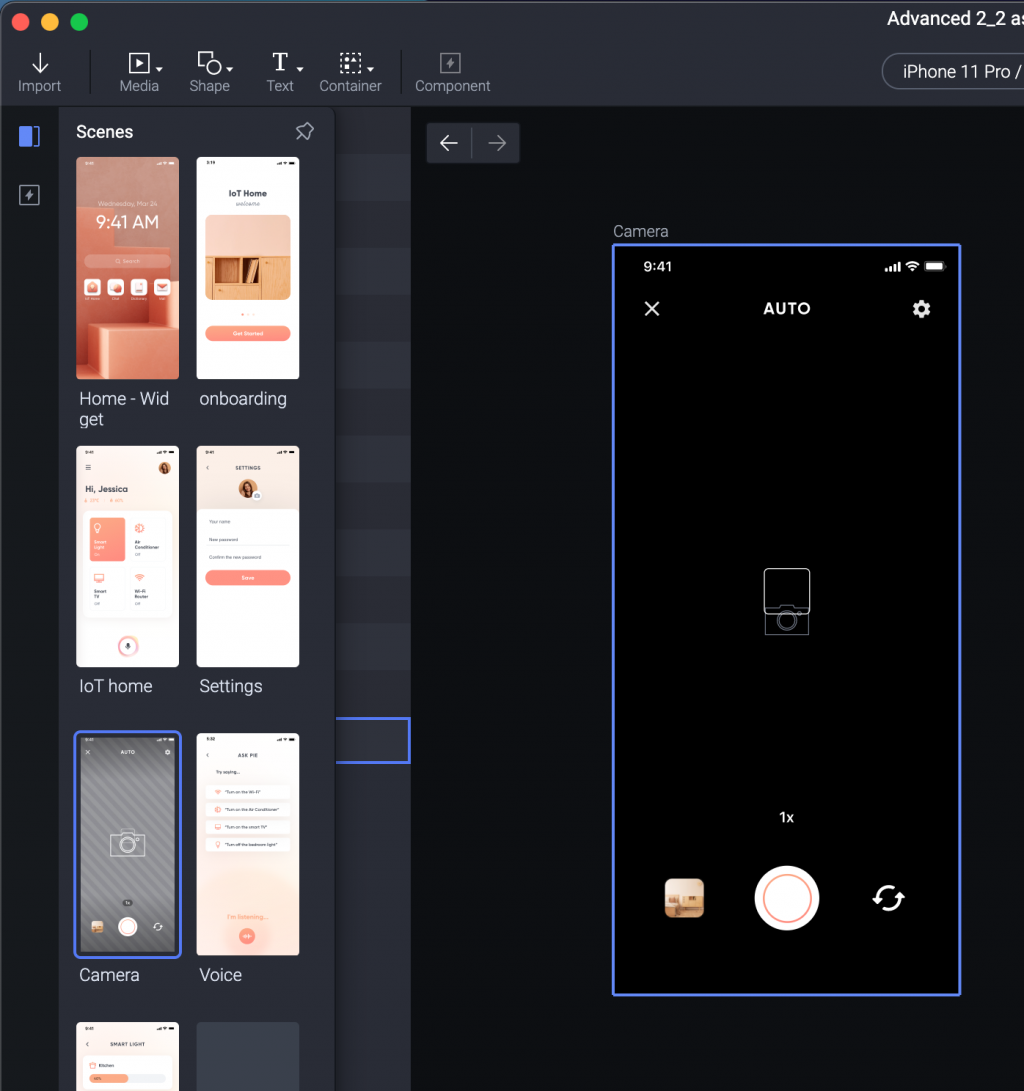The width and height of the screenshot is (1024, 1091).
Task: Click the gallery photo thumbnail in camera screen
Action: [x=685, y=898]
